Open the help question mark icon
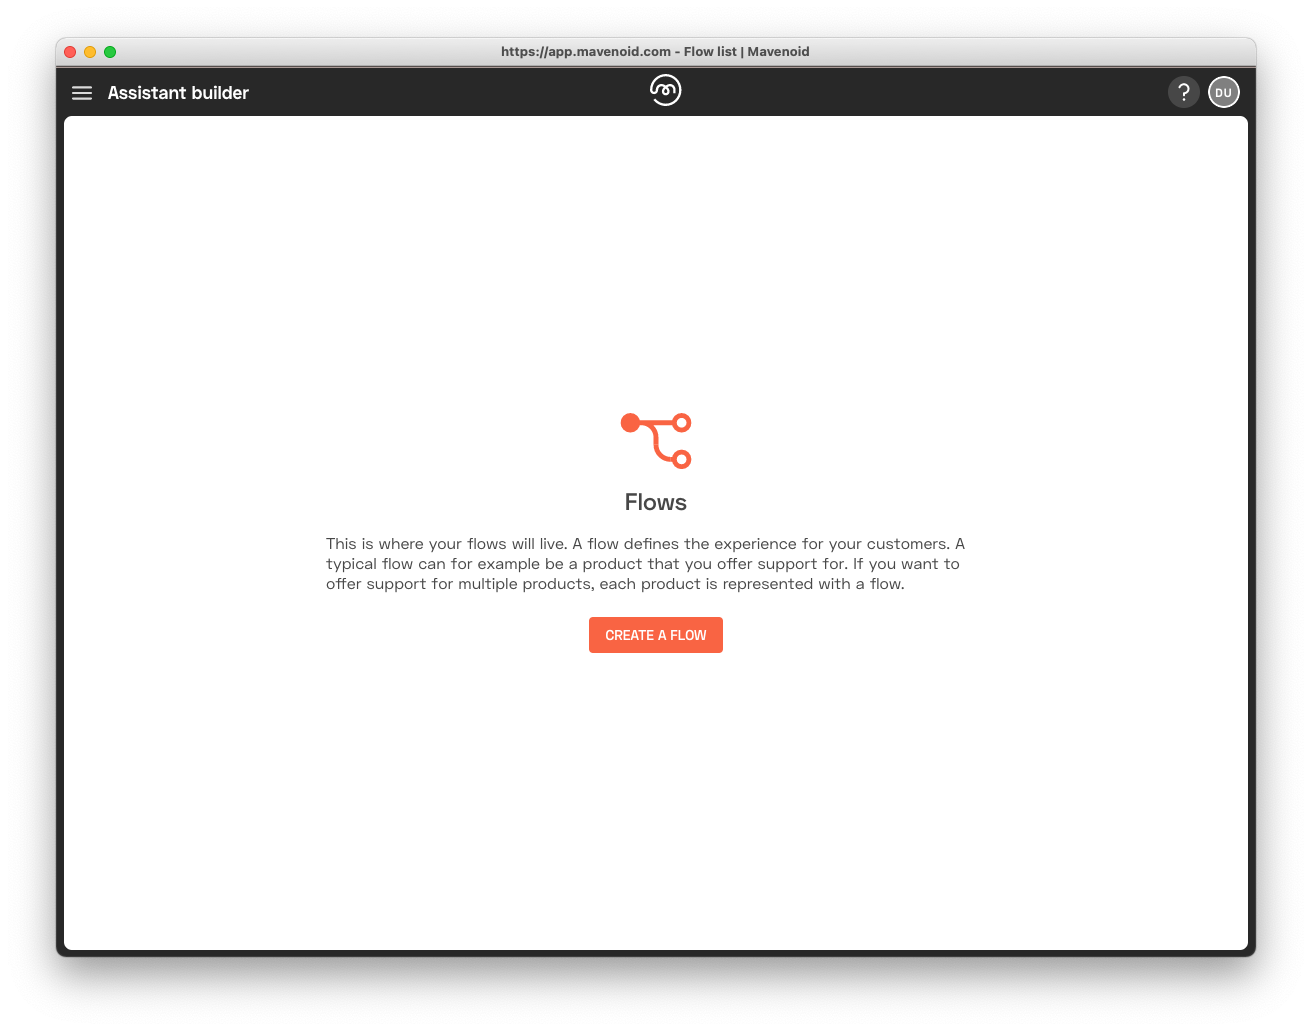1312x1031 pixels. click(1183, 92)
